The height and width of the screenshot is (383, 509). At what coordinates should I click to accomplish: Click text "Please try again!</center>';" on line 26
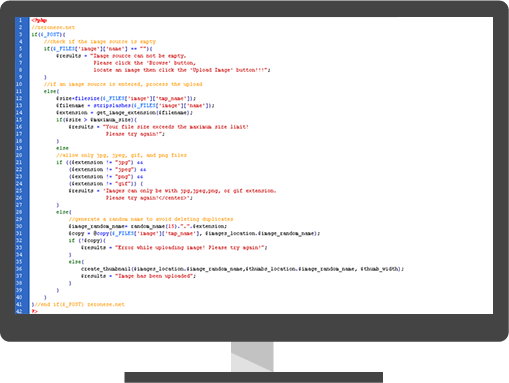pos(149,198)
